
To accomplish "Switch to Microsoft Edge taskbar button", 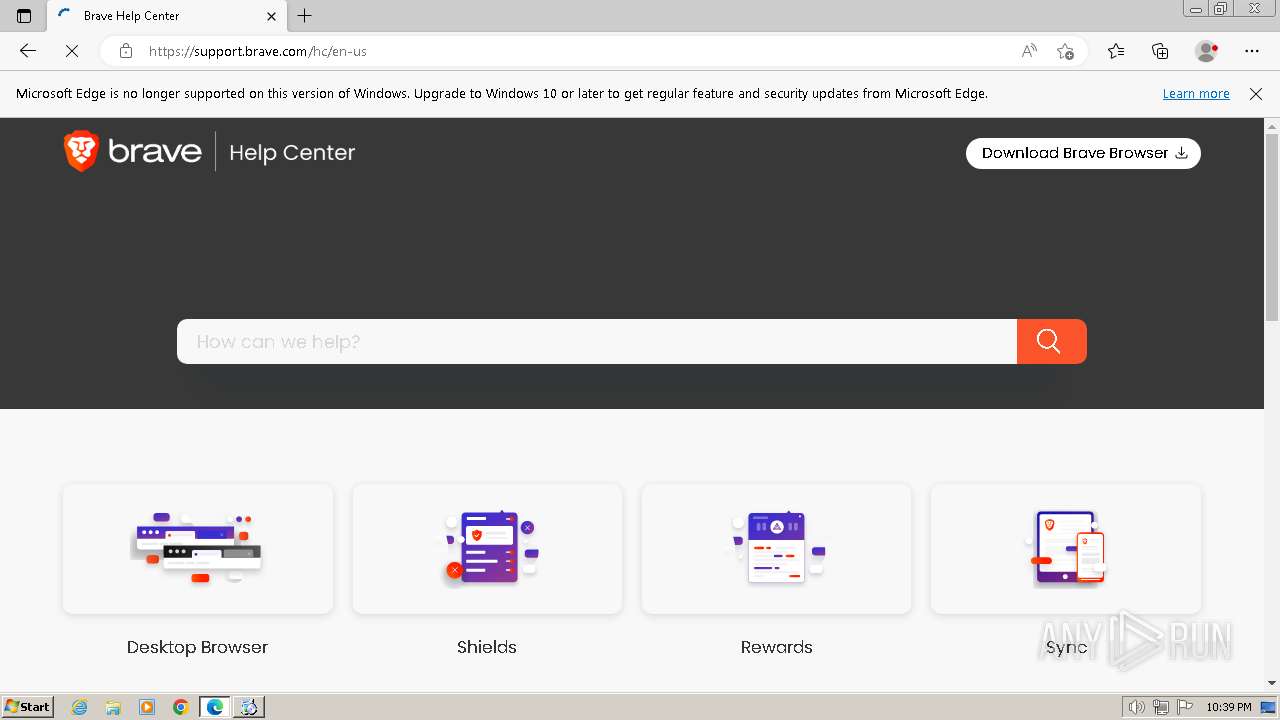I will 215,707.
